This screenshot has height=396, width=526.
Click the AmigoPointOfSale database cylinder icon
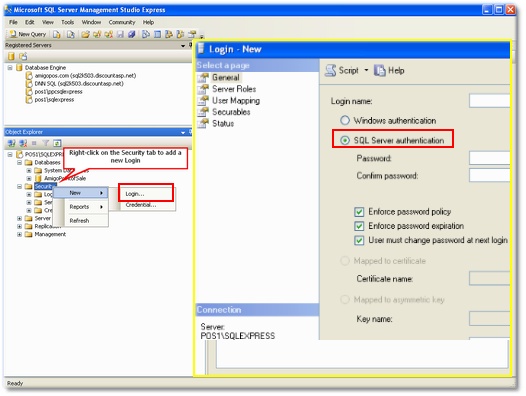click(38, 178)
